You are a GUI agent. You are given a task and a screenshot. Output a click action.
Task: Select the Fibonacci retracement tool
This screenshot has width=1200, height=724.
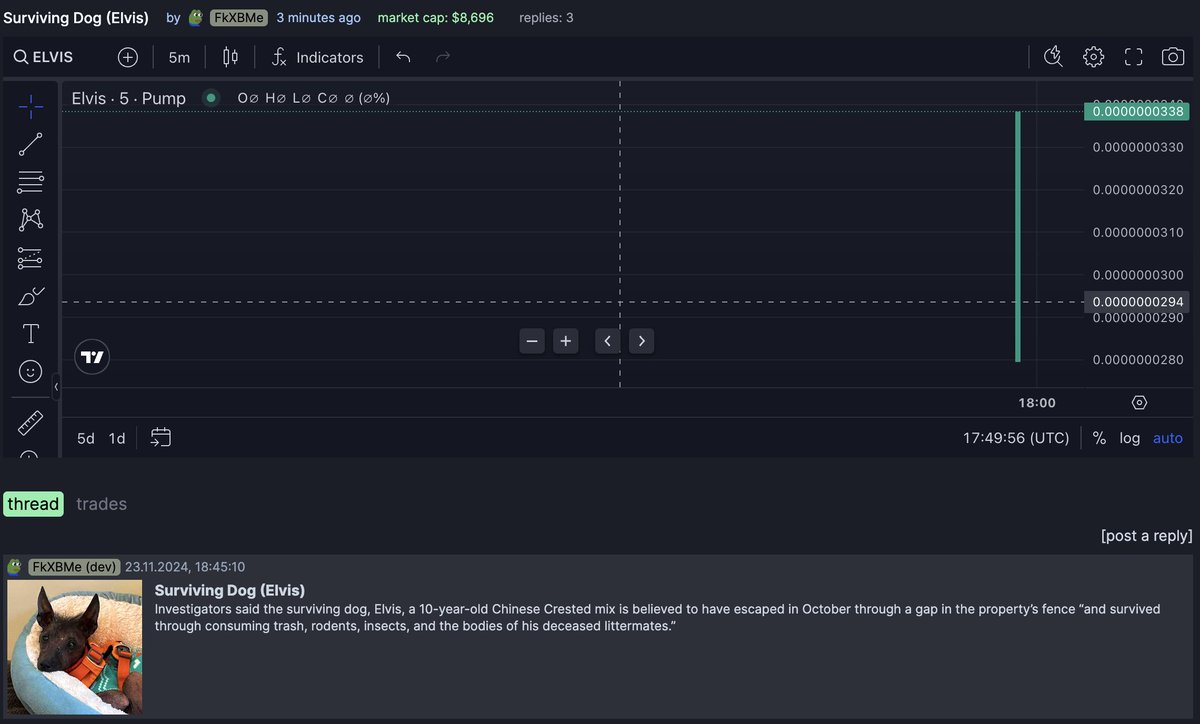[31, 182]
